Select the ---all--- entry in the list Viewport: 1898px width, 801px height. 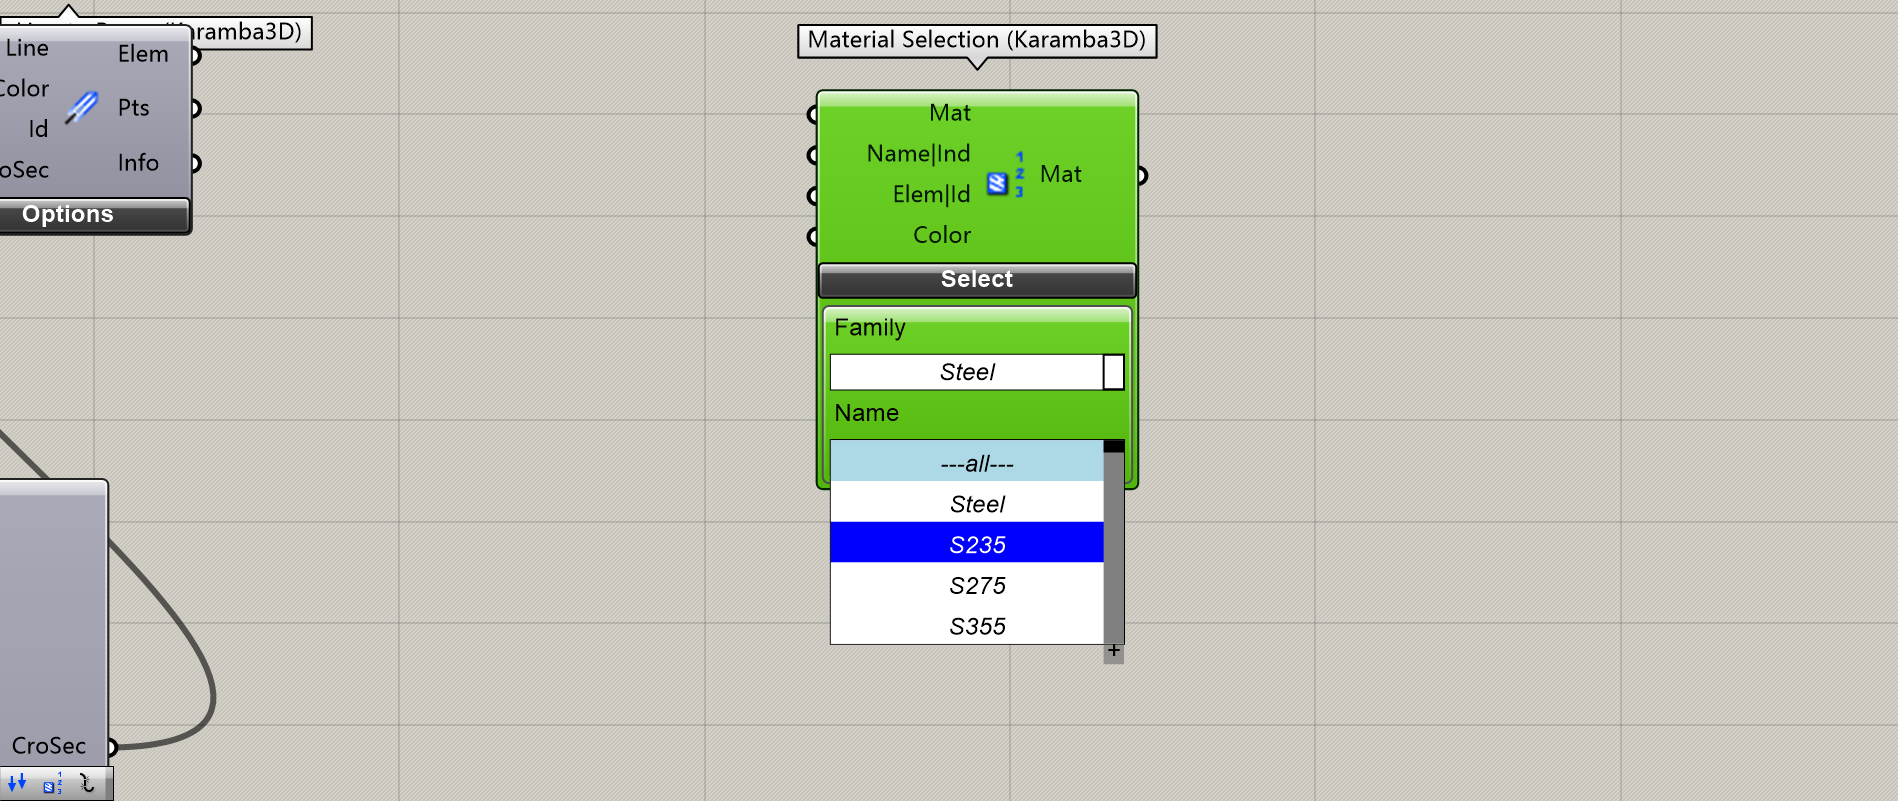click(966, 464)
